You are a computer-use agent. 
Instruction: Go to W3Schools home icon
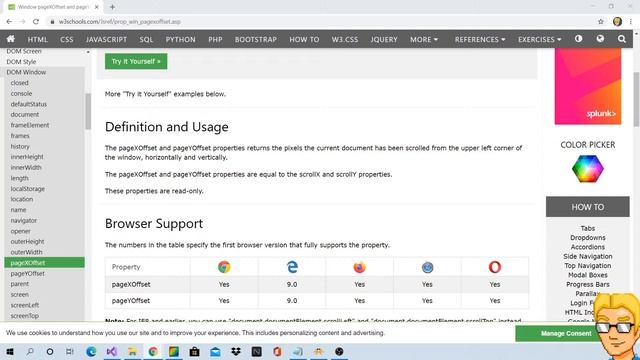[x=11, y=39]
